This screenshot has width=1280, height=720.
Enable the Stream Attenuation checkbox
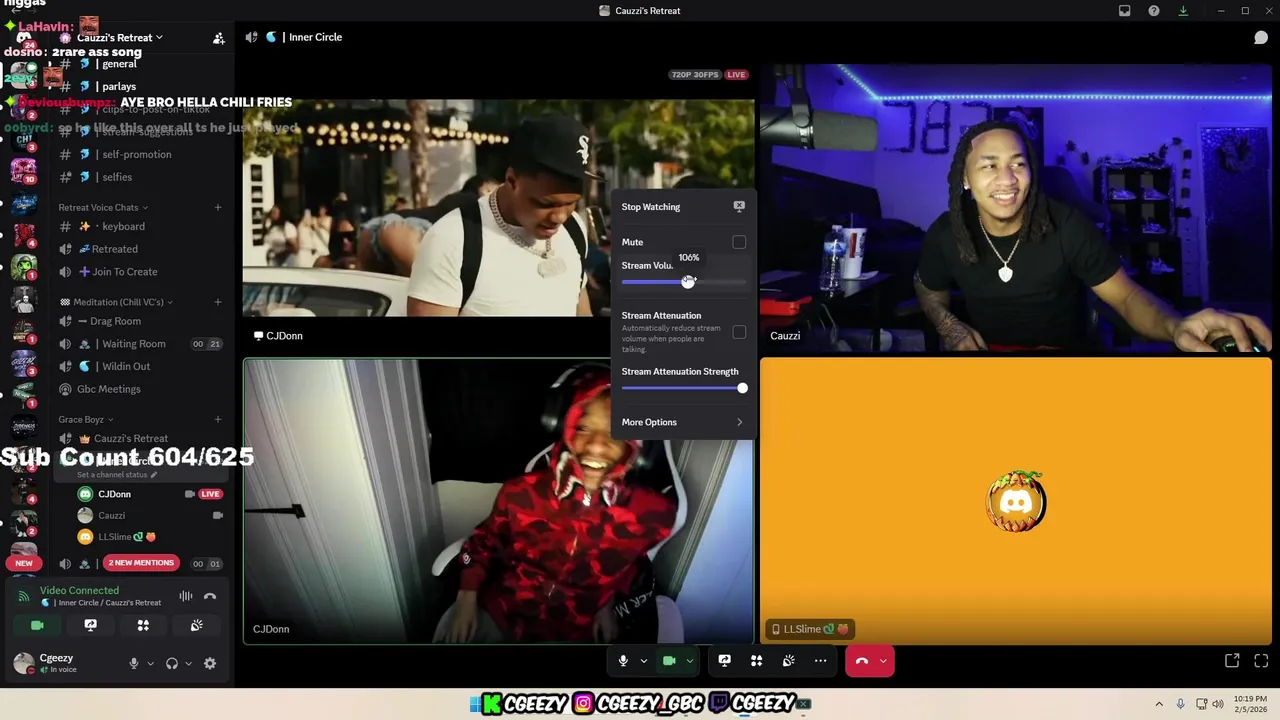[x=739, y=332]
